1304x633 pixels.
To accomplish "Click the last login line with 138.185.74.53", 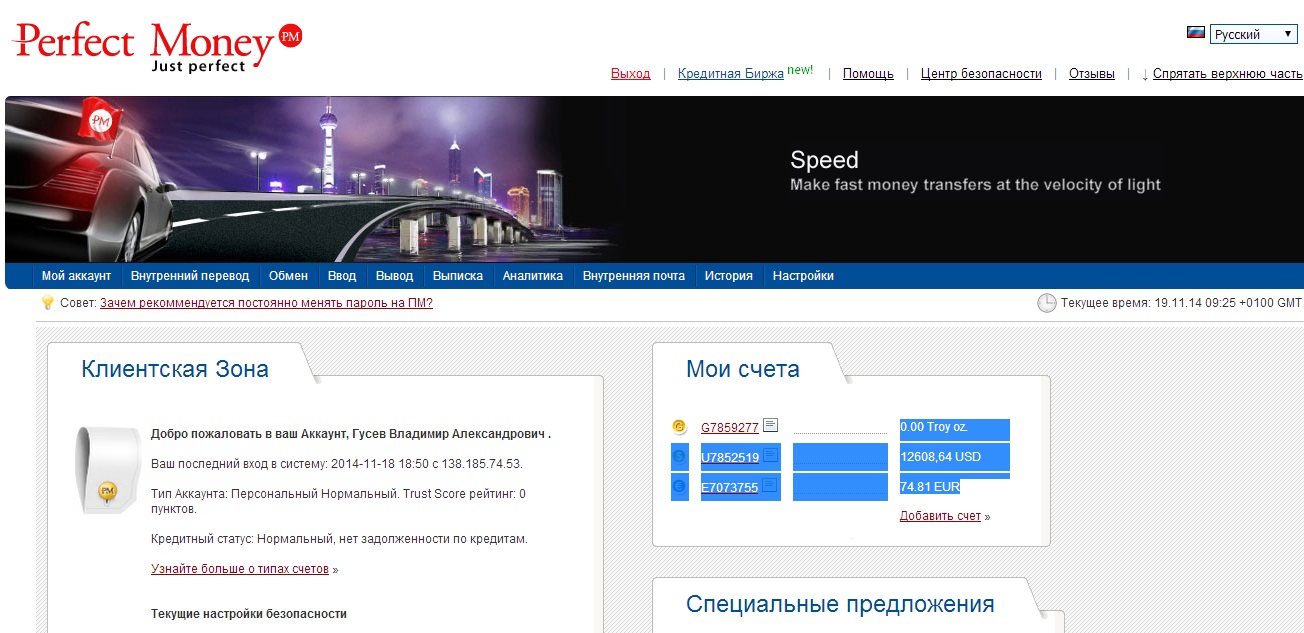I will [x=337, y=464].
